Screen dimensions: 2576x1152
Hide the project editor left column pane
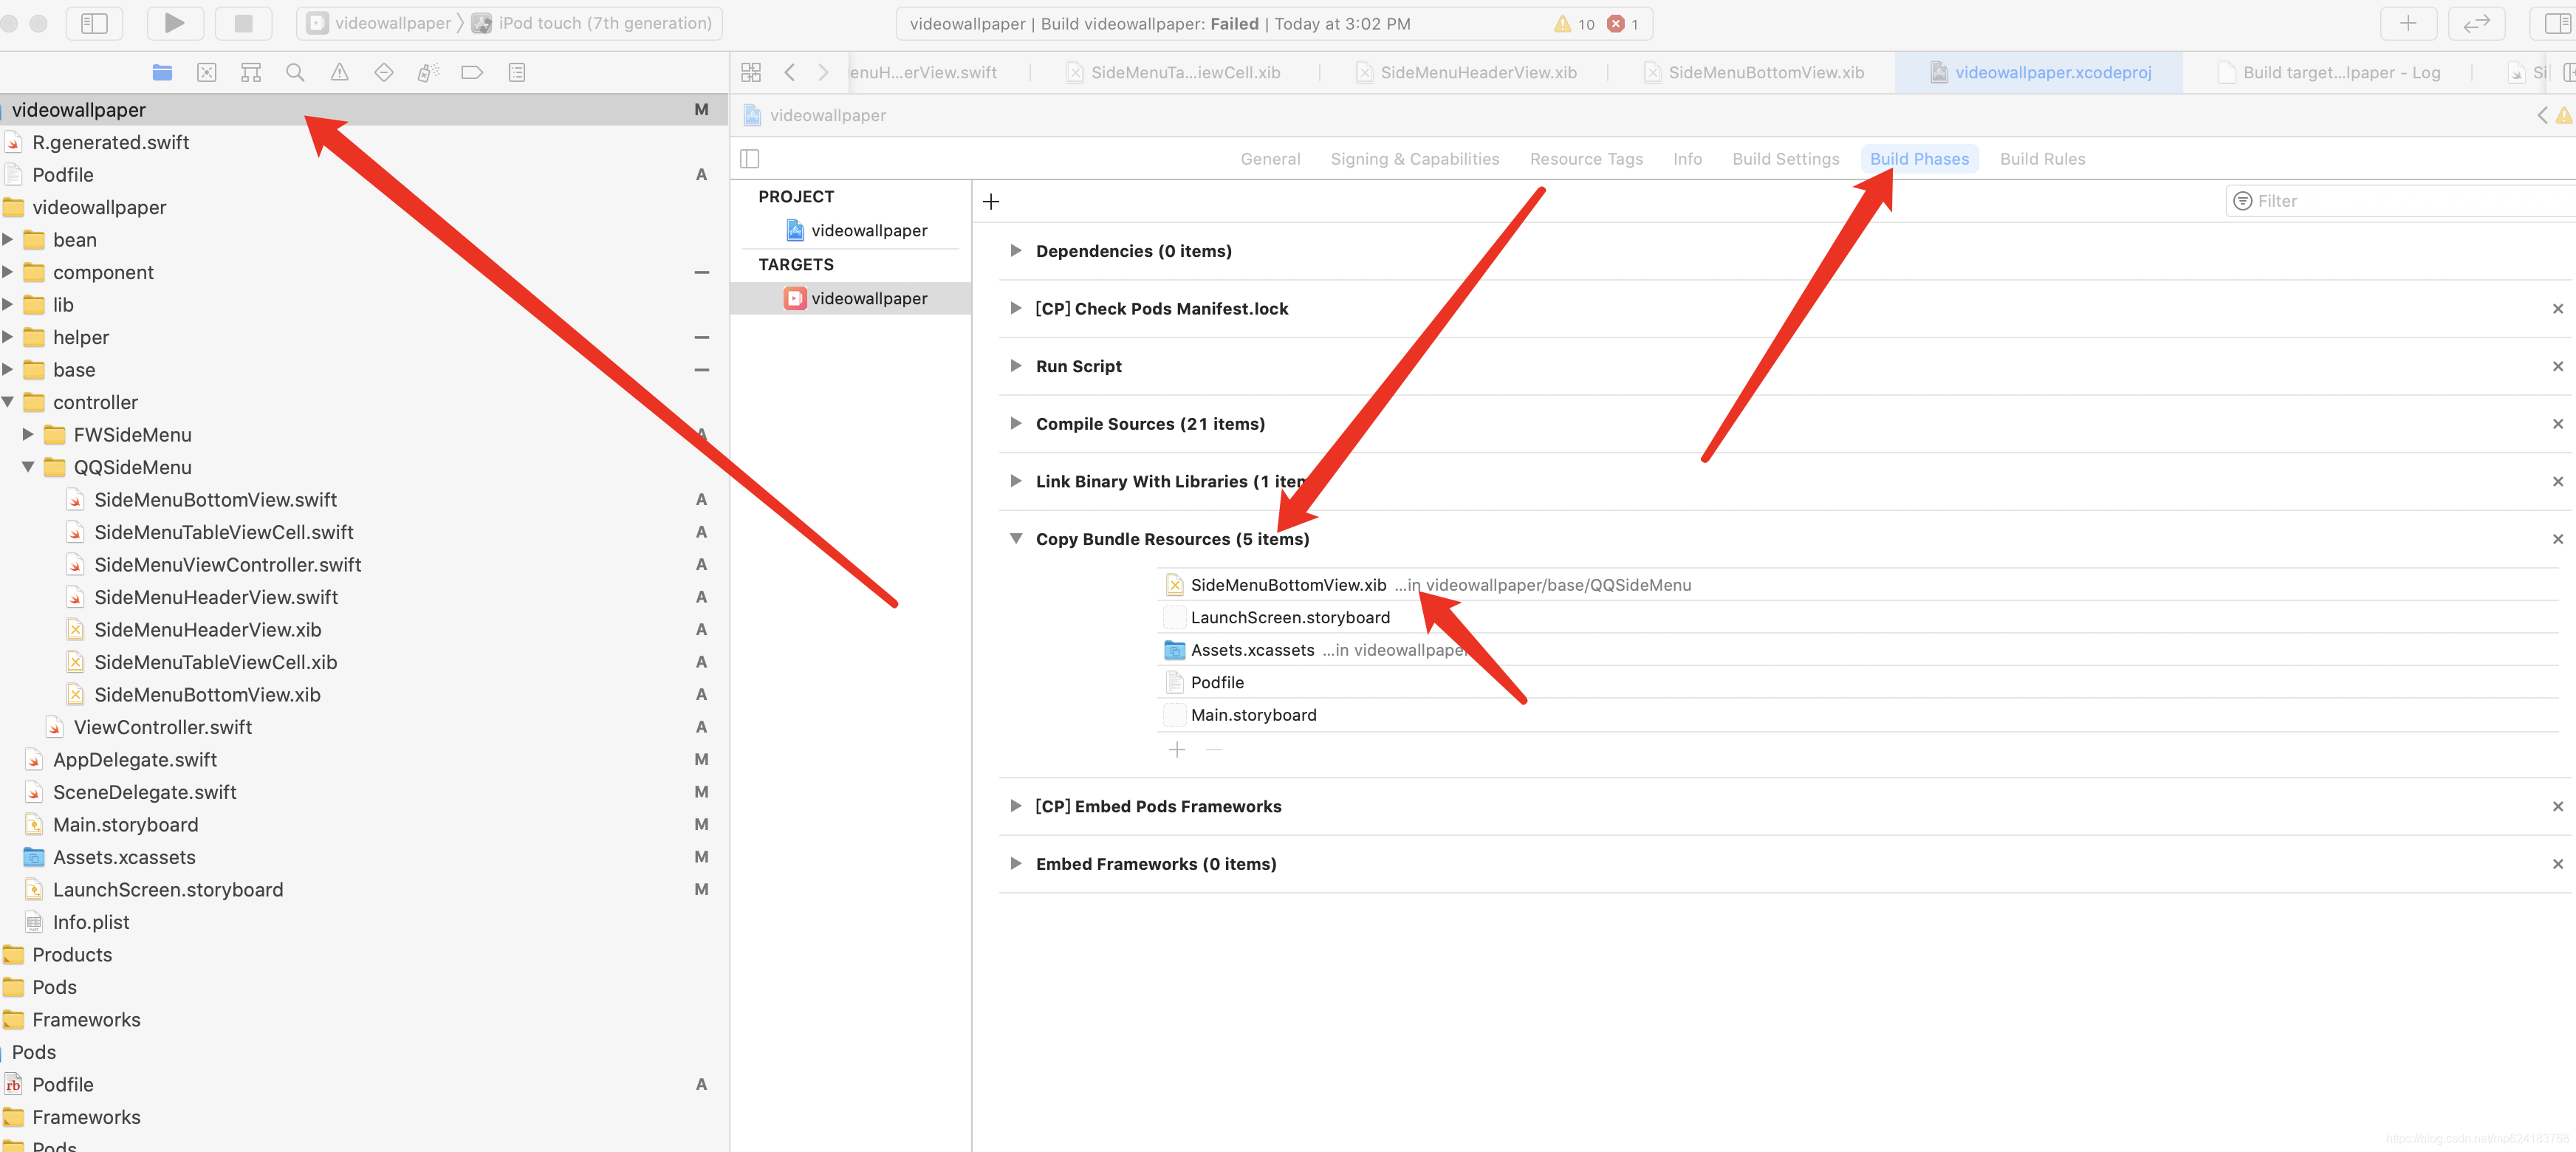click(x=750, y=159)
